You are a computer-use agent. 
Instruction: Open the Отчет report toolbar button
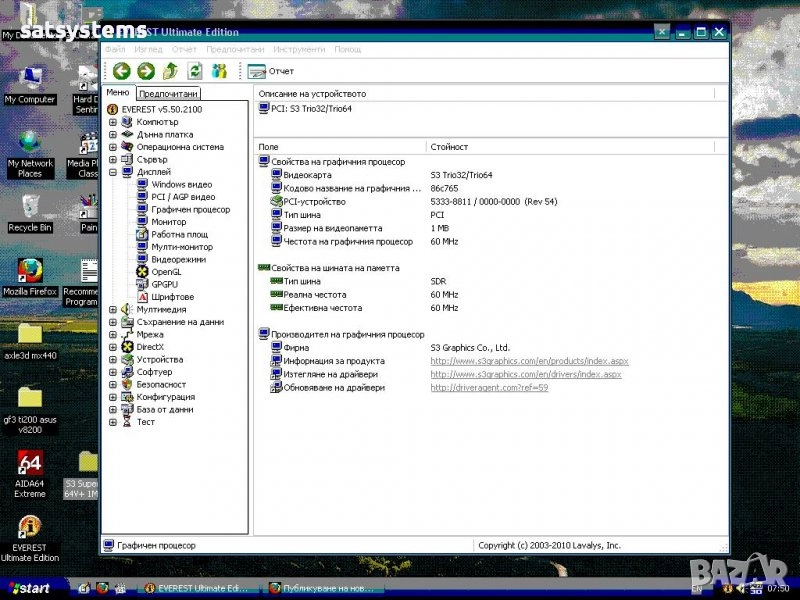tap(271, 71)
